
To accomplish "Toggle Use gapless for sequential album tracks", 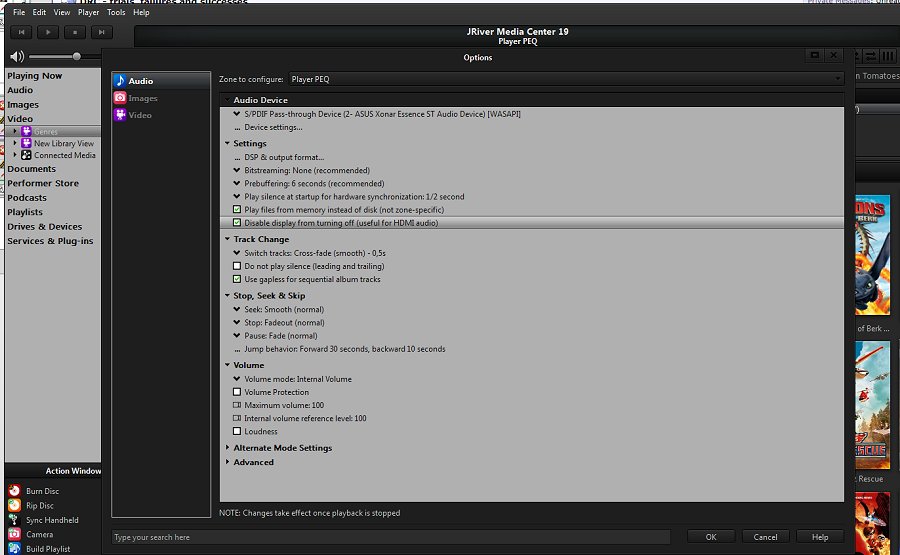I will tap(237, 279).
